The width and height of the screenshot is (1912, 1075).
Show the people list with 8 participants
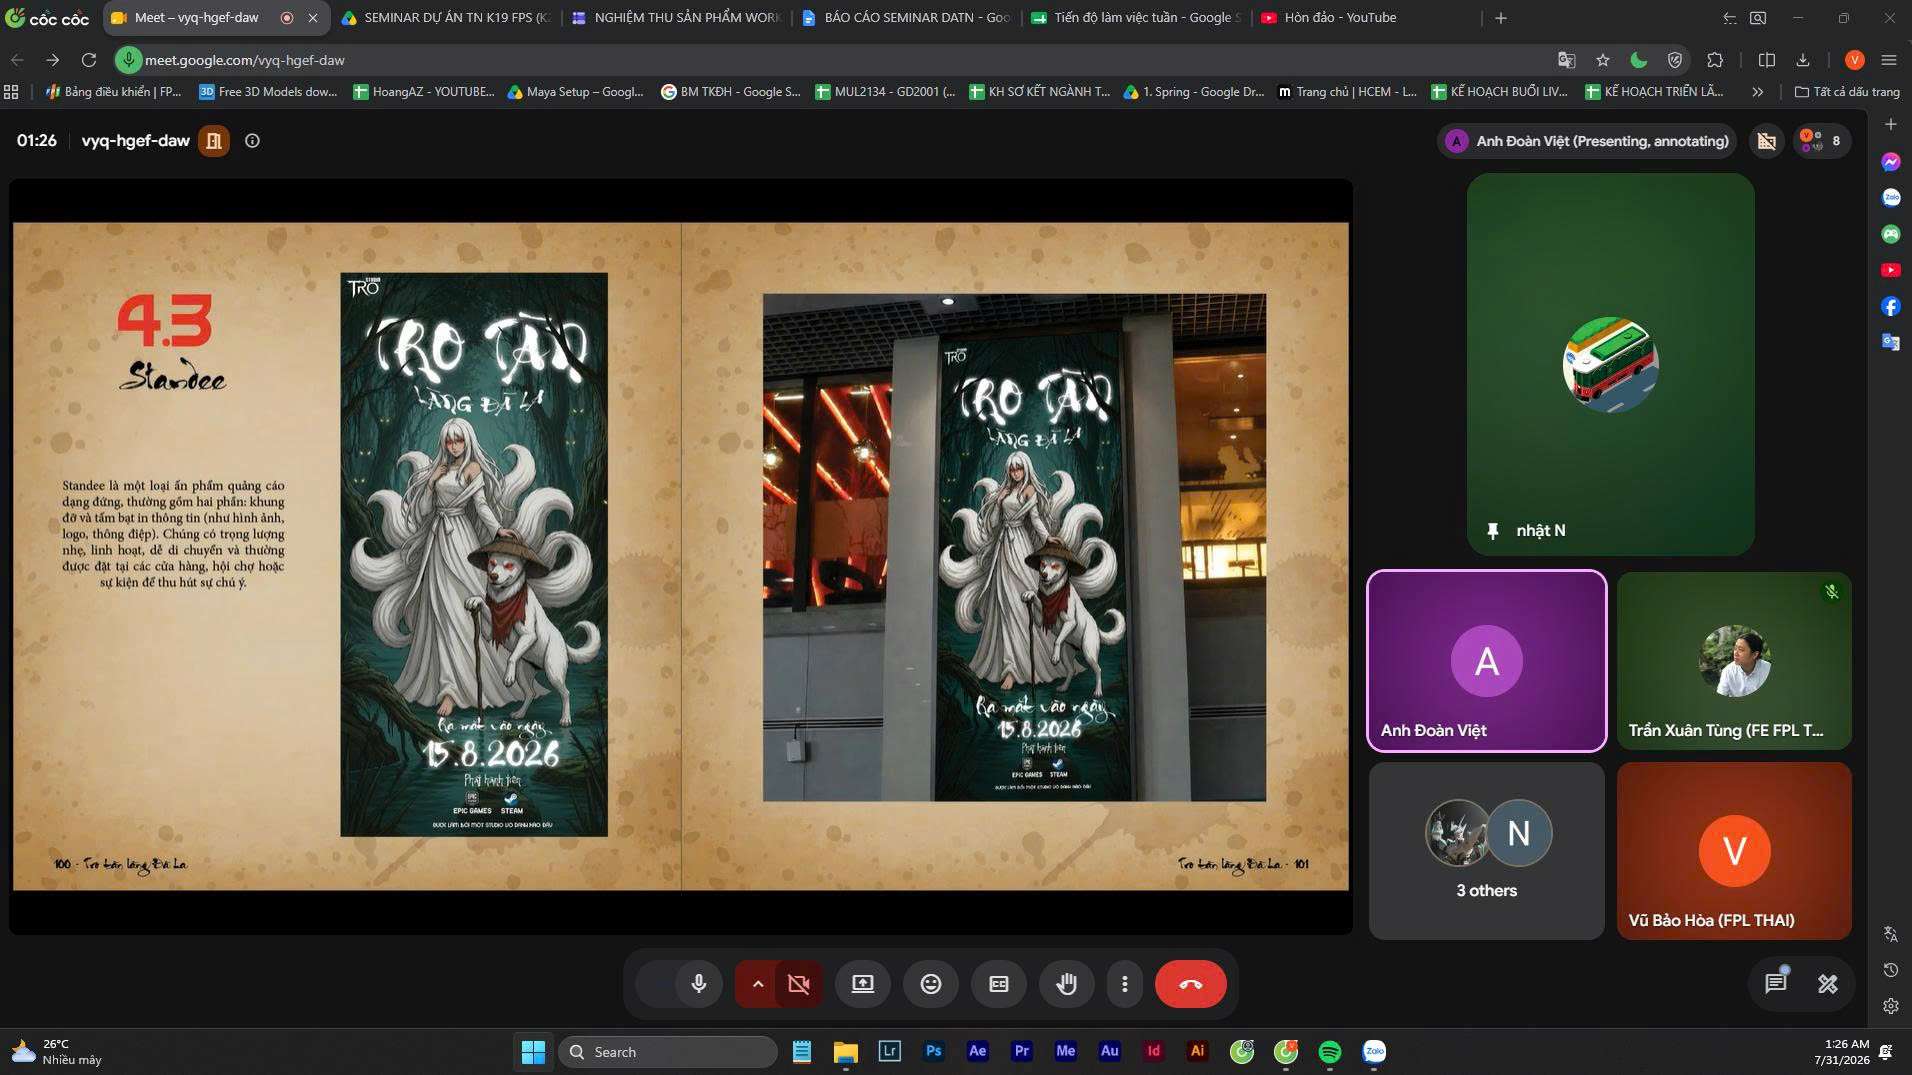coord(1820,141)
